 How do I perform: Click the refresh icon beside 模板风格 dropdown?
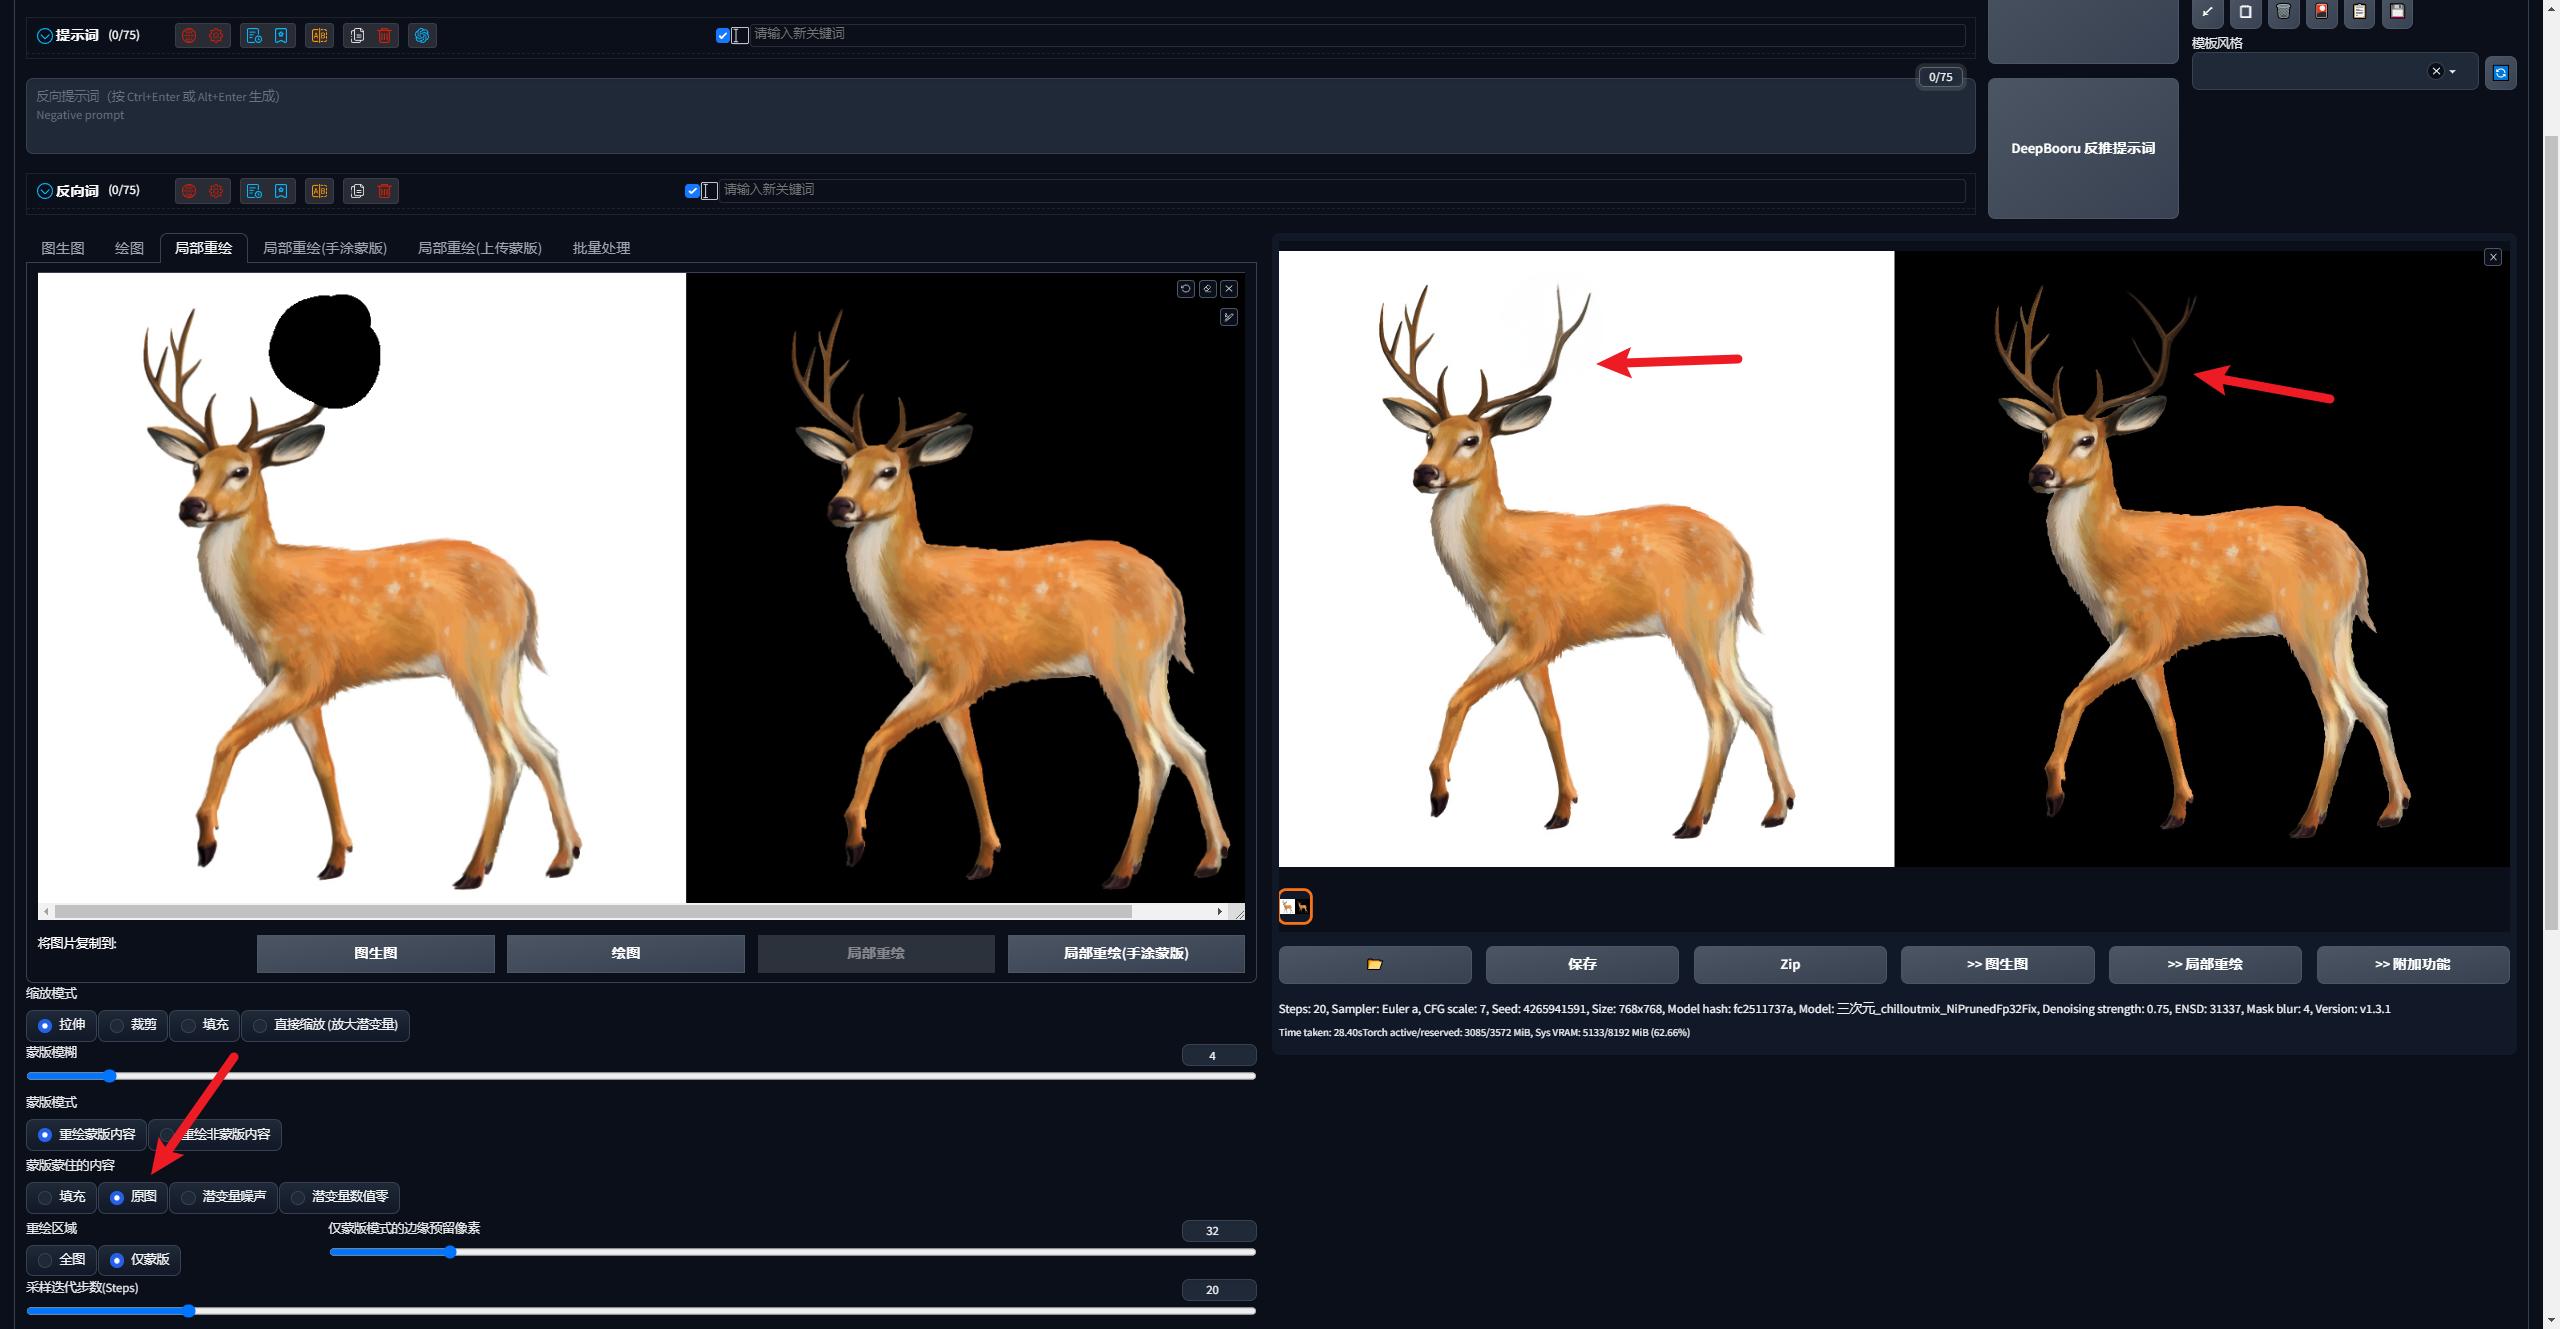[2500, 73]
